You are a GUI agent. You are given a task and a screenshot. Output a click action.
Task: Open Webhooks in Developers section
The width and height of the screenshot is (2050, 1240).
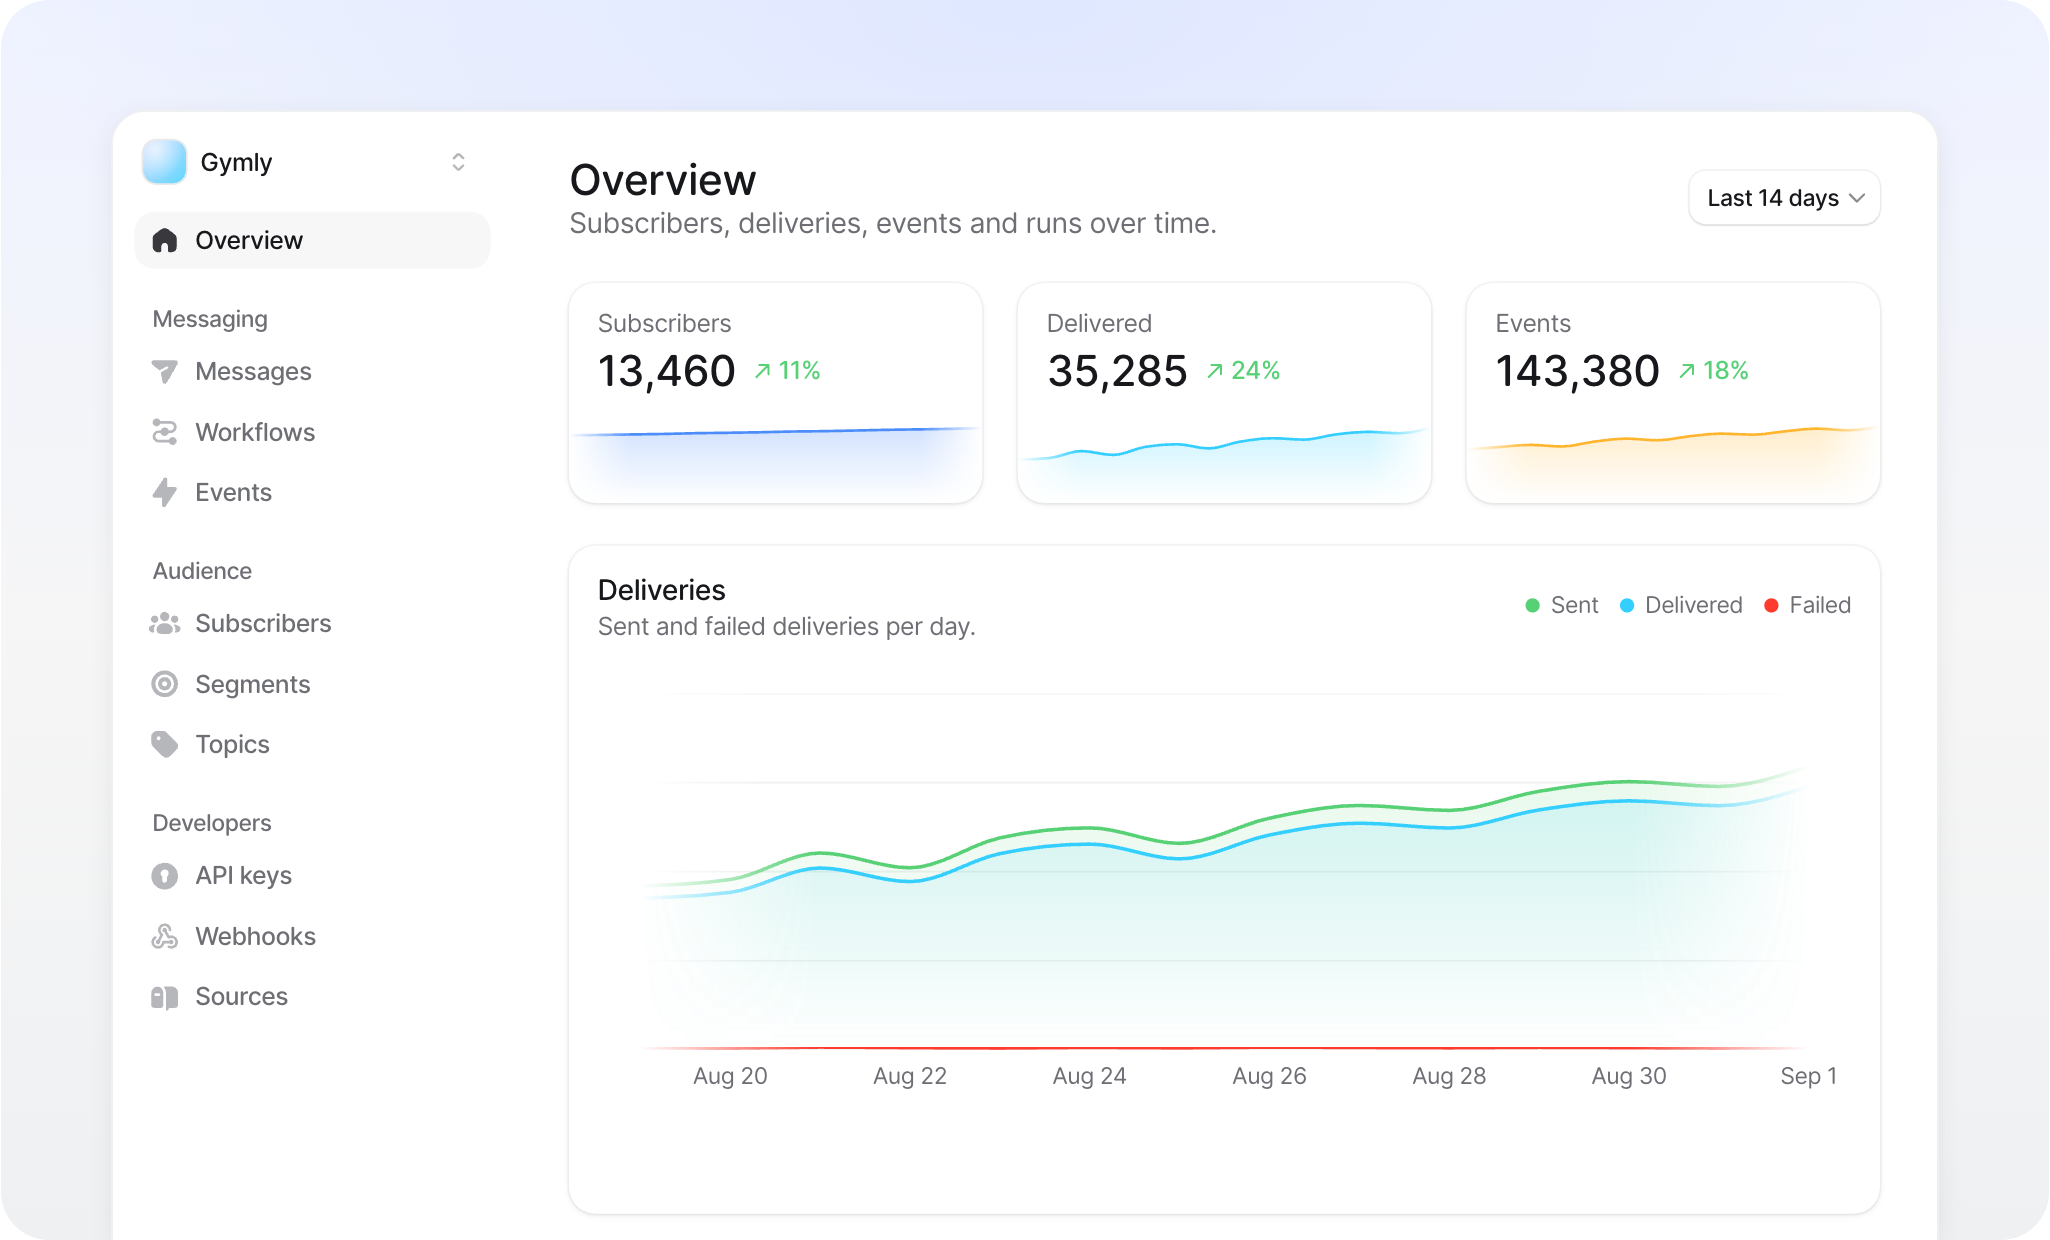(255, 936)
